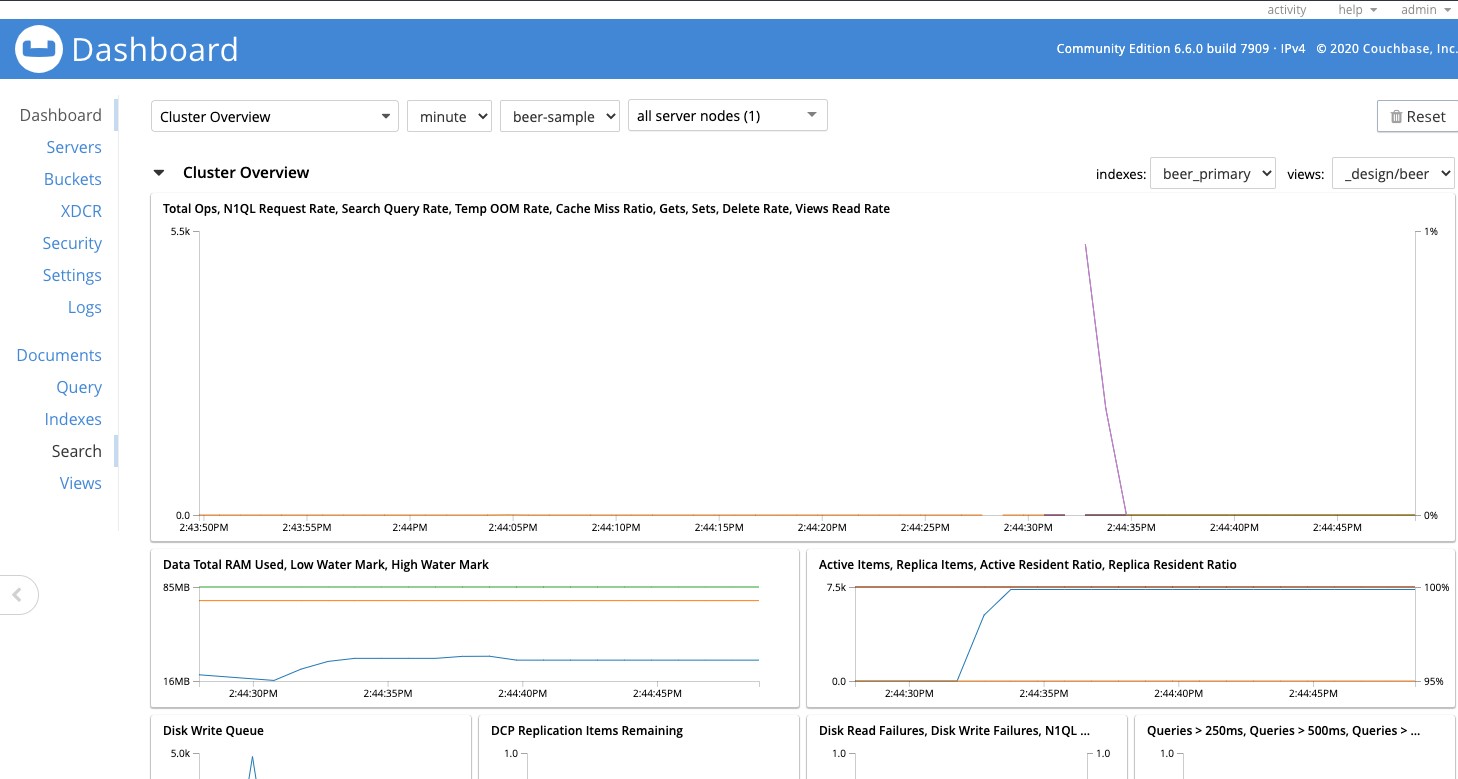The image size is (1458, 779).
Task: Click the Couchbase logo icon
Action: pyautogui.click(x=38, y=48)
